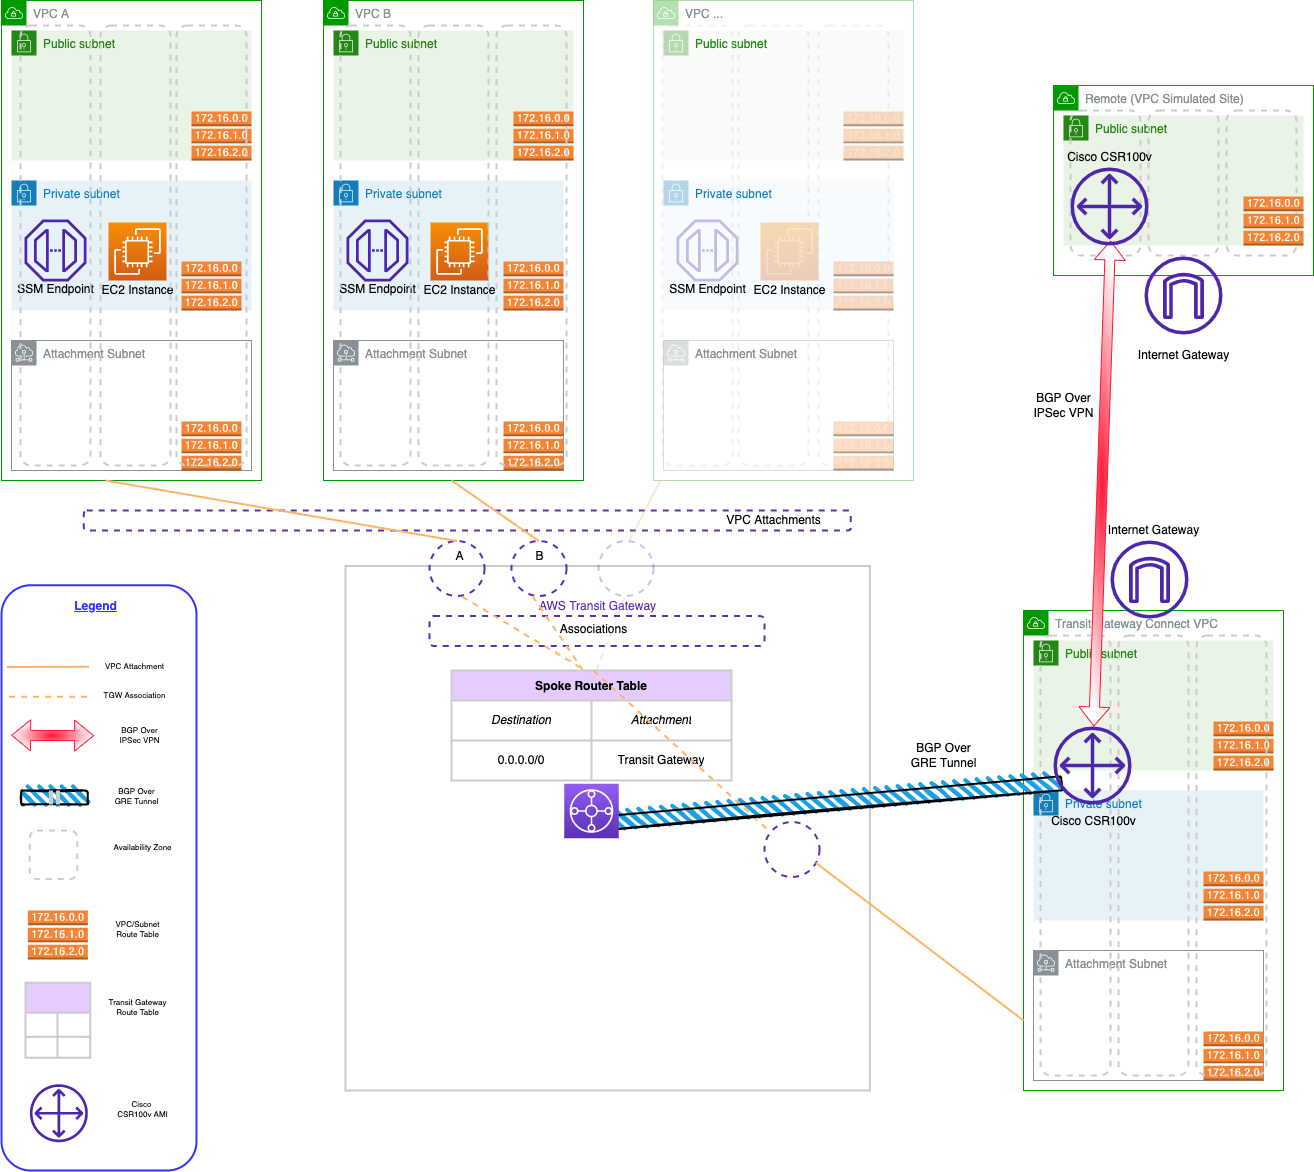Click the VPC Attachments label

click(x=773, y=520)
